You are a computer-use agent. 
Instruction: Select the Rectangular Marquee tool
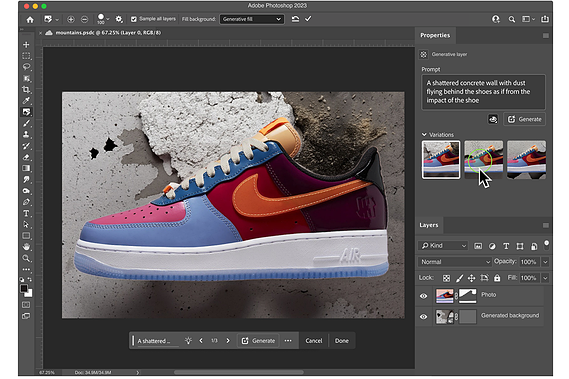[x=26, y=56]
